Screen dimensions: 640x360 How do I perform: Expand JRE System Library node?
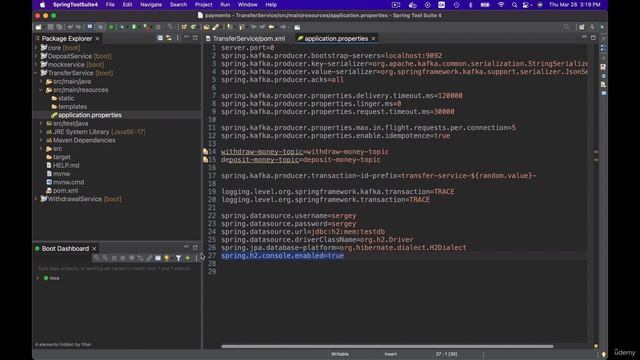click(41, 132)
